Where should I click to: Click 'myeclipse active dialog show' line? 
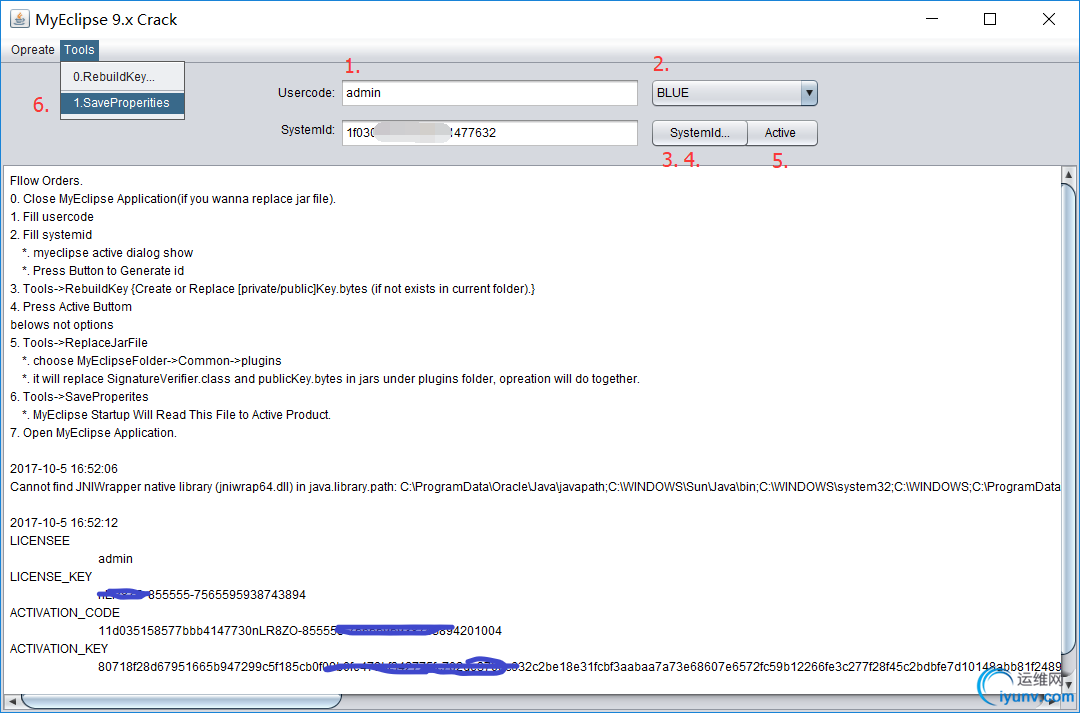(x=107, y=252)
